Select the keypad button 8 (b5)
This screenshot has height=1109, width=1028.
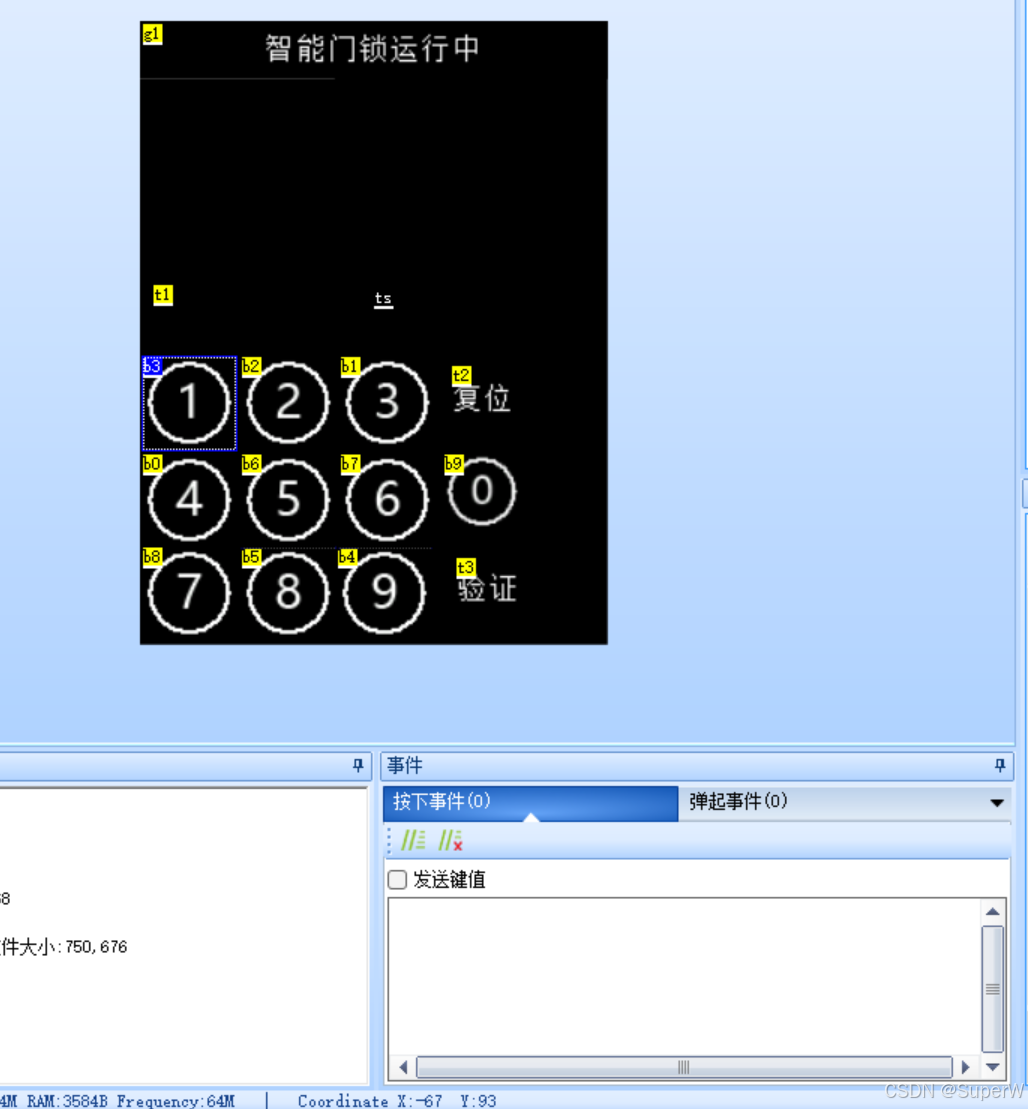(x=288, y=593)
